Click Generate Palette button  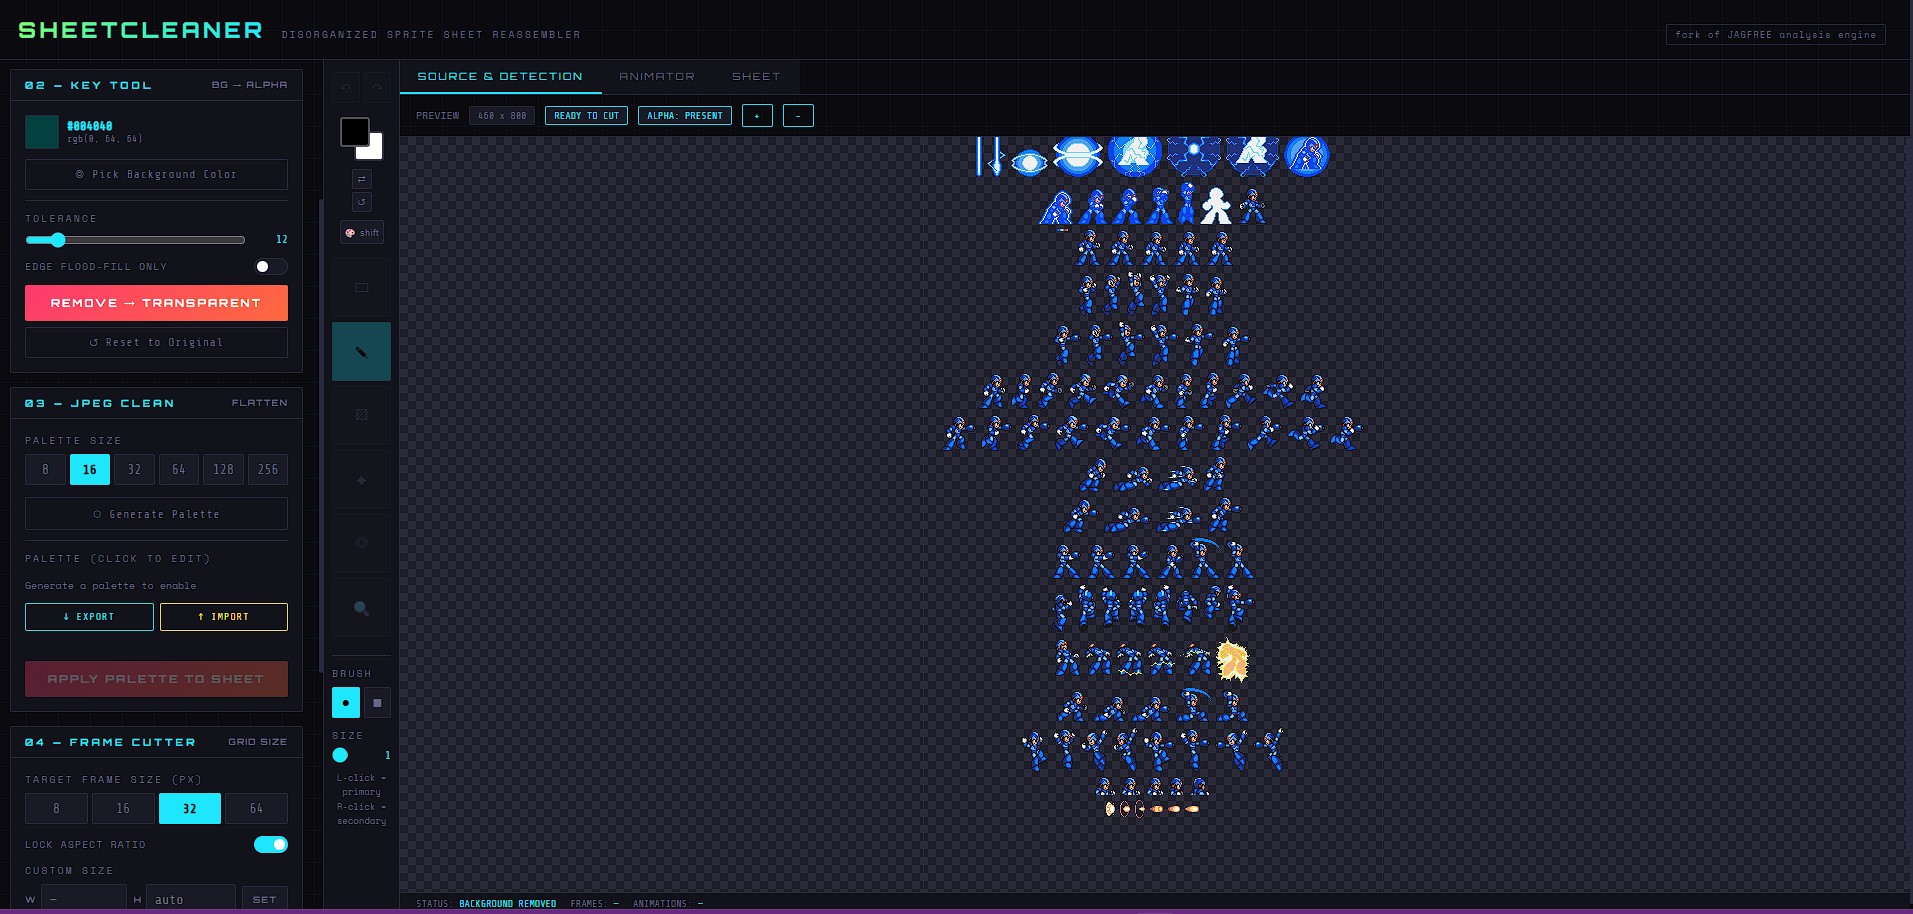156,514
